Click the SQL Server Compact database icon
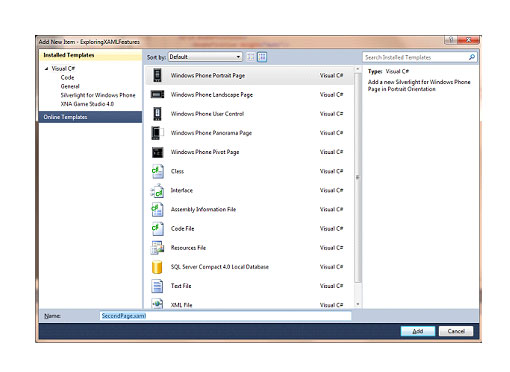510x372 pixels. click(x=157, y=267)
